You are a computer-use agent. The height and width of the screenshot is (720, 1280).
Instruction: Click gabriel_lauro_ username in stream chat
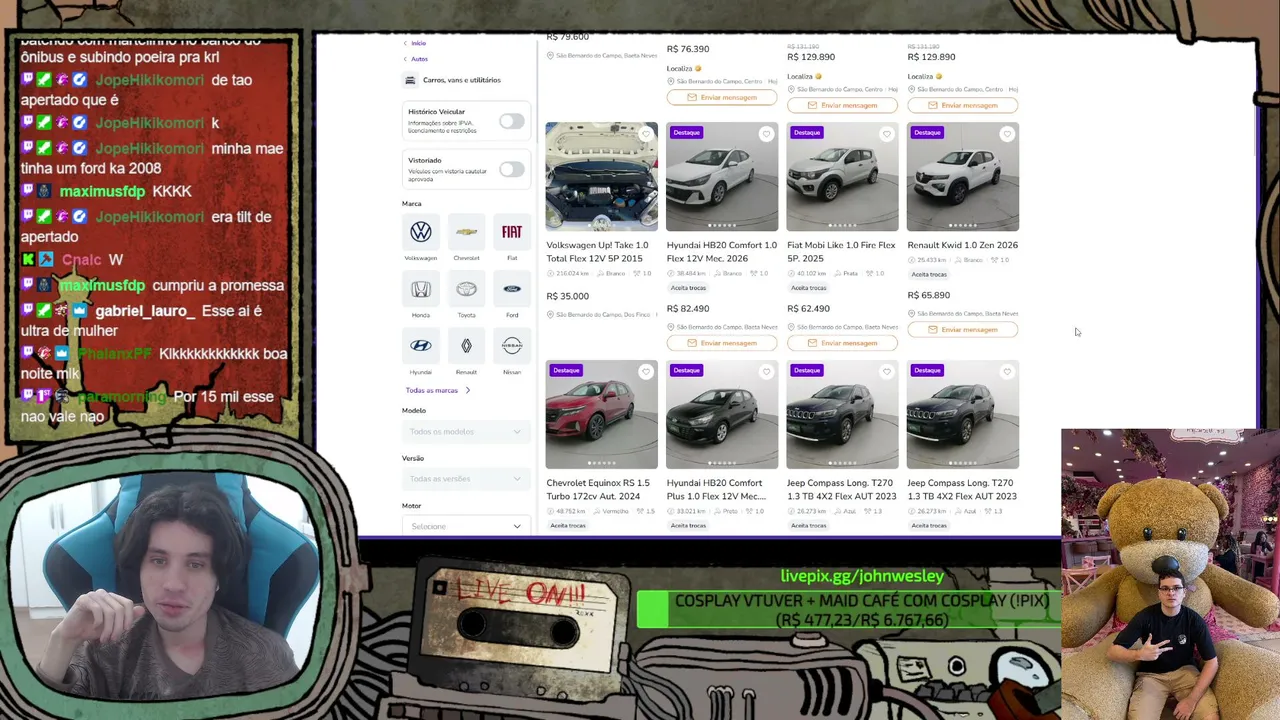(145, 311)
